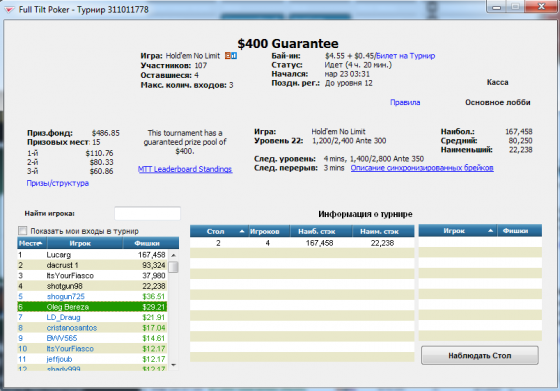Sort the standings by 'Фишки' column header
This screenshot has height=391, width=560.
[151, 243]
